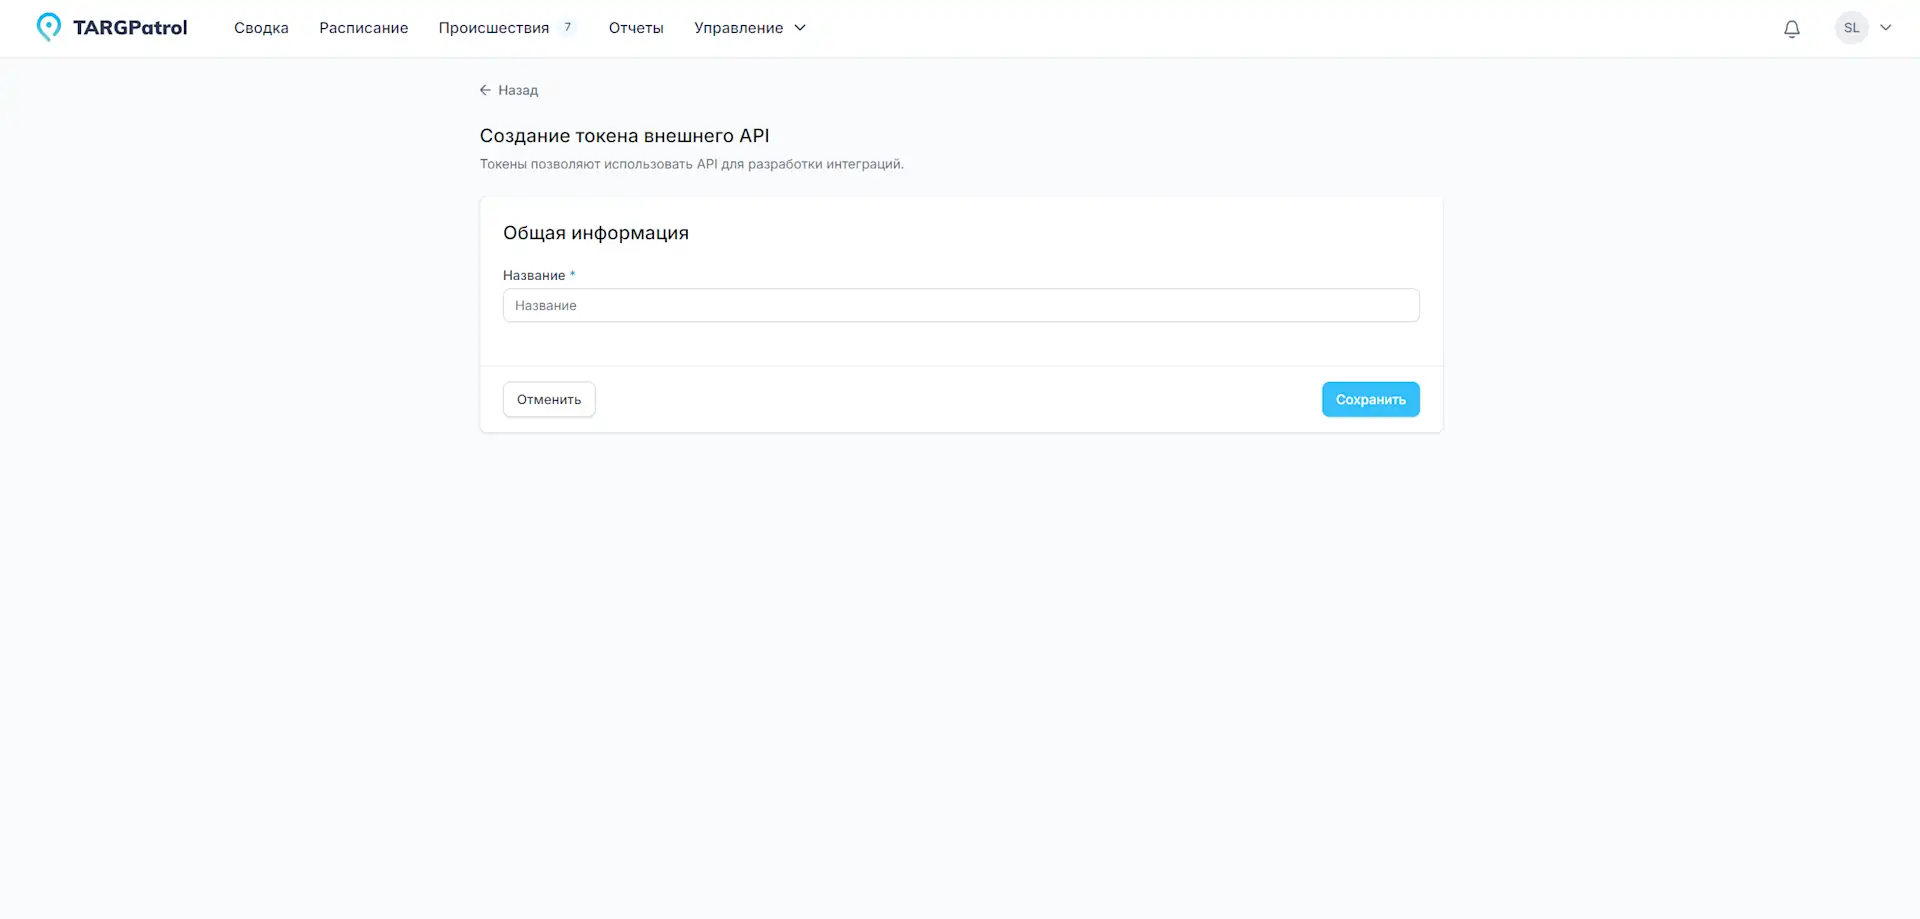1920x919 pixels.
Task: Click the Отменить button
Action: [549, 400]
